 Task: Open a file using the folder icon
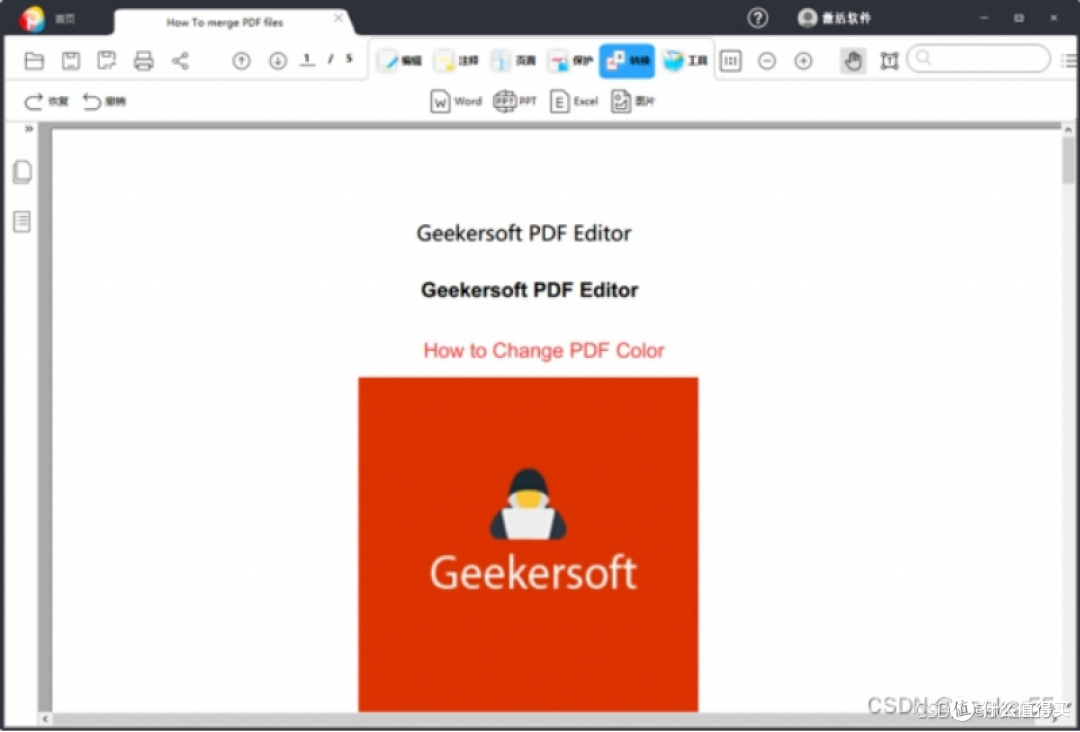click(x=33, y=60)
